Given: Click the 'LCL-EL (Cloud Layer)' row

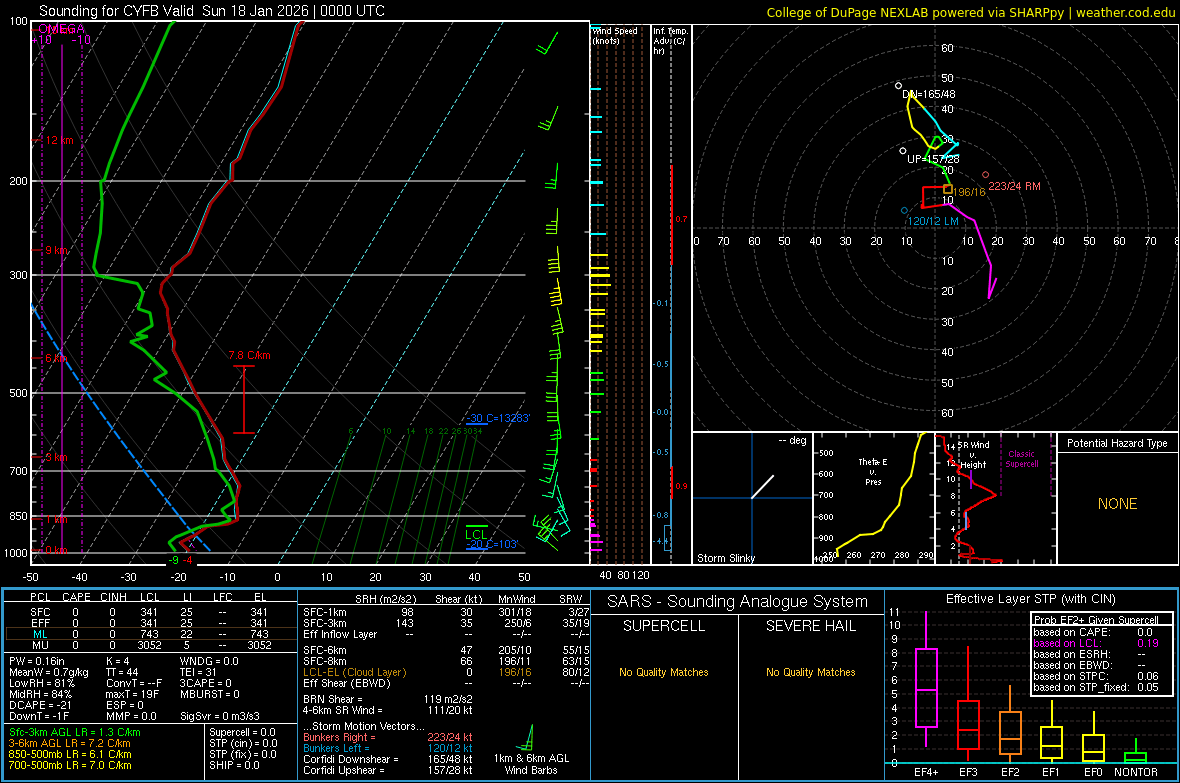Looking at the screenshot, I should (446, 672).
